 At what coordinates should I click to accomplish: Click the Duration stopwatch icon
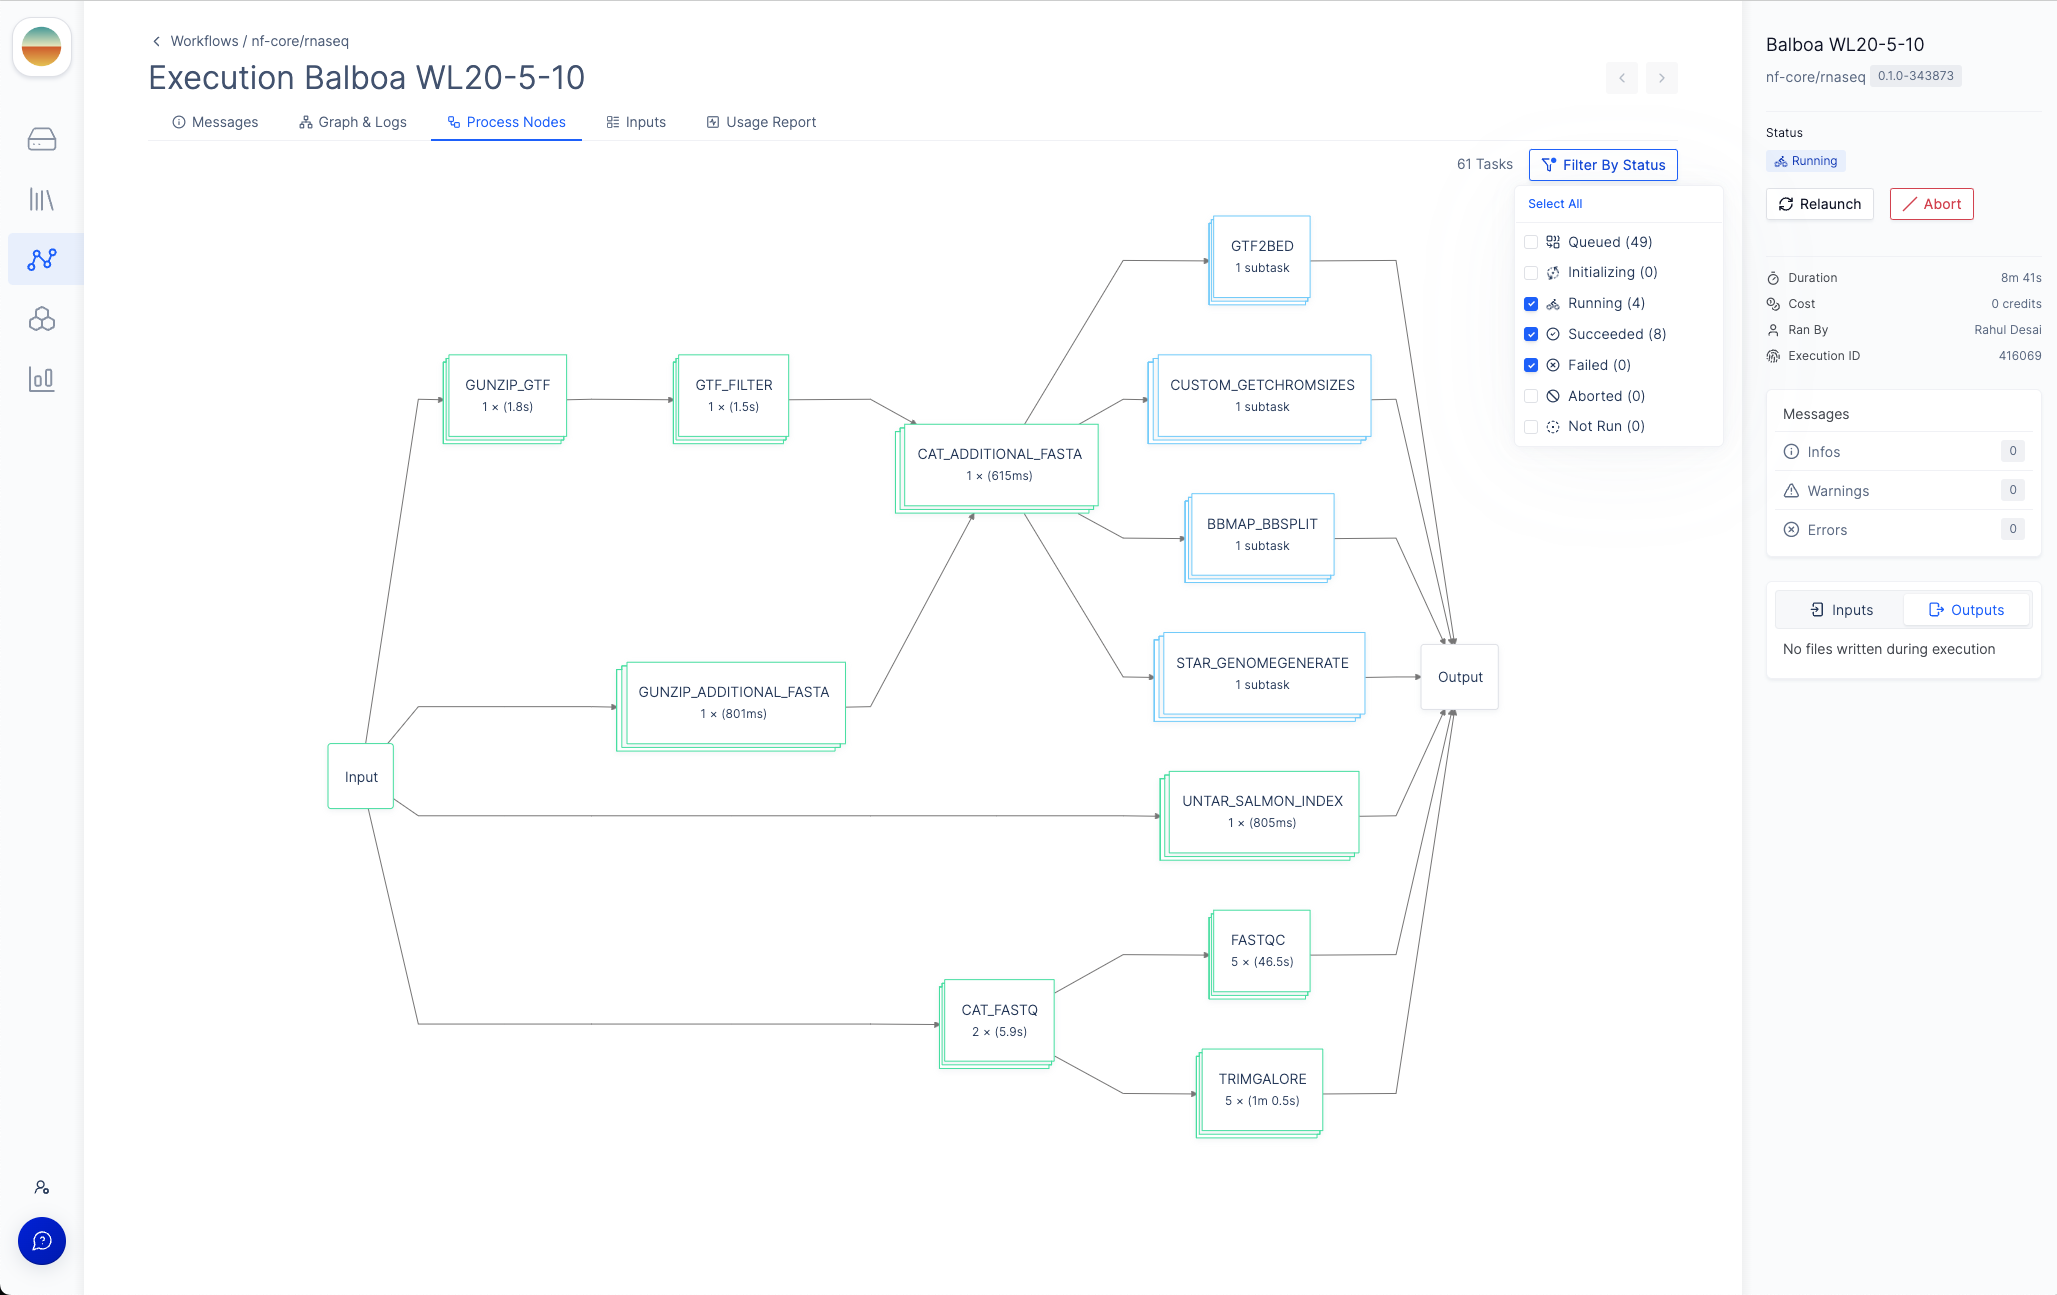click(x=1773, y=278)
